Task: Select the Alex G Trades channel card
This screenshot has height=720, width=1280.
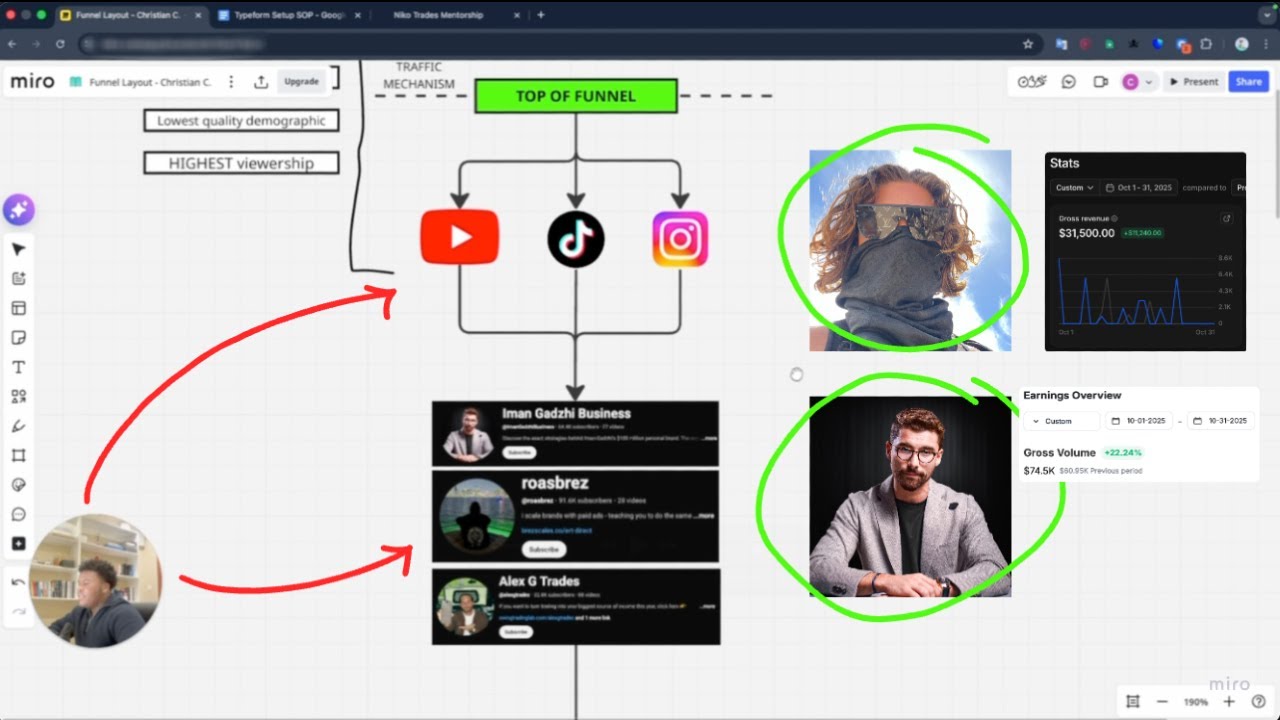Action: coord(576,607)
